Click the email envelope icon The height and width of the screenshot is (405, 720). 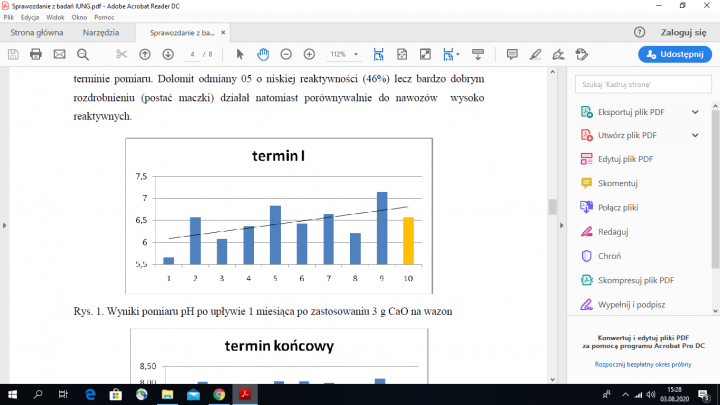[59, 53]
